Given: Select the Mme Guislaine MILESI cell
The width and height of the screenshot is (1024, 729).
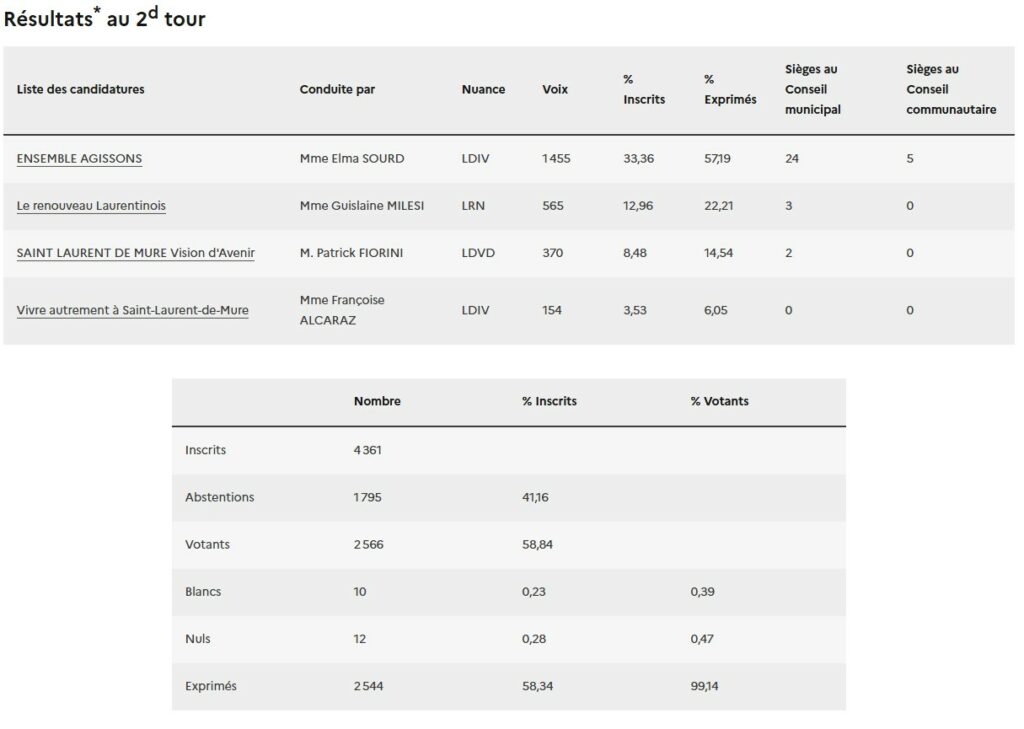Looking at the screenshot, I should (x=362, y=206).
